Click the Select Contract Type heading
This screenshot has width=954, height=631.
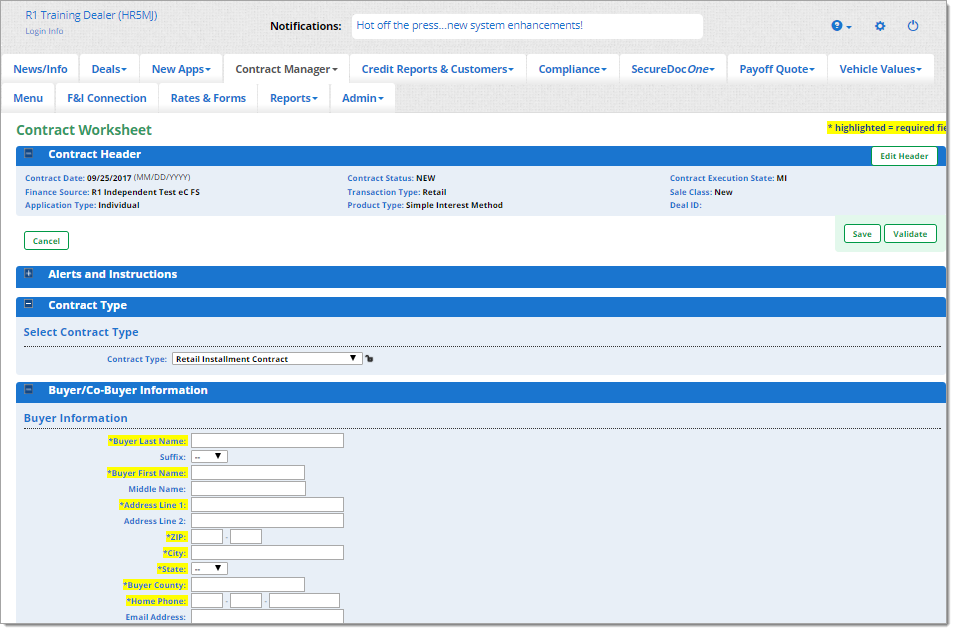click(81, 332)
